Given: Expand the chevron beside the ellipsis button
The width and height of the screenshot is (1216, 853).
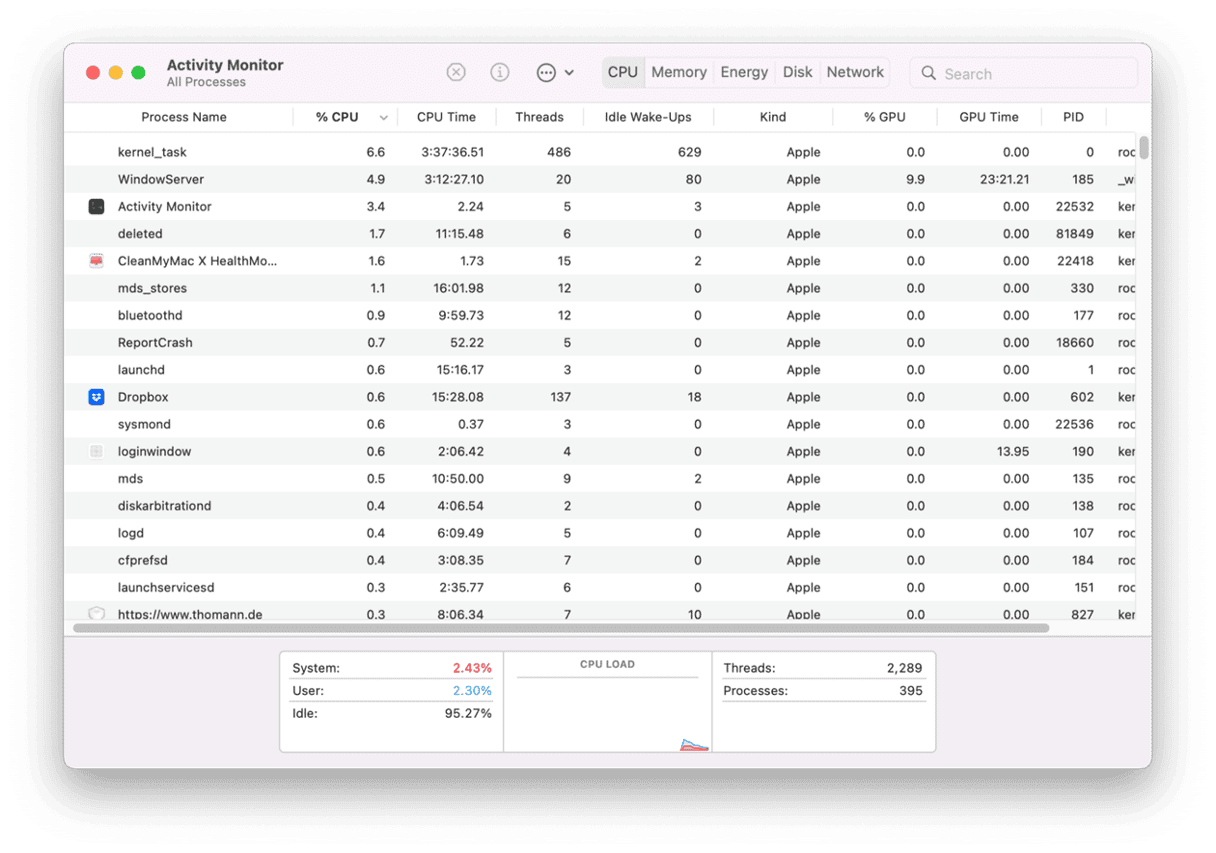Looking at the screenshot, I should click(570, 73).
